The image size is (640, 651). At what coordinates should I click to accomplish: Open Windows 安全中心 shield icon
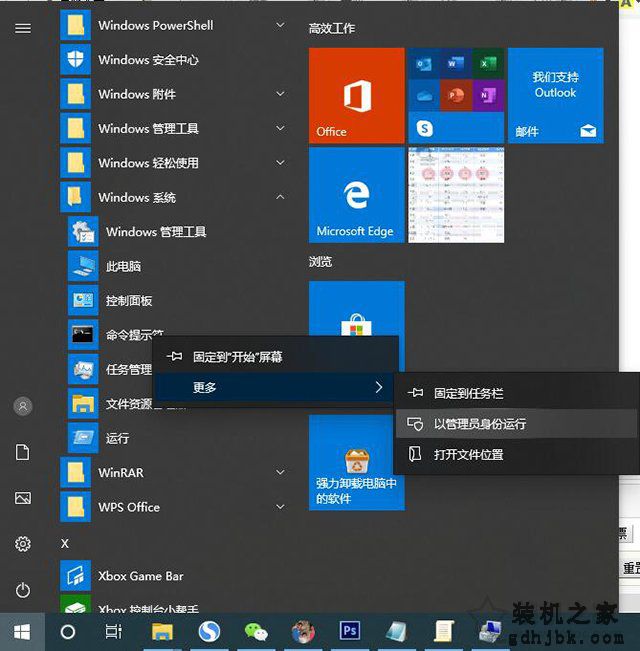point(76,59)
